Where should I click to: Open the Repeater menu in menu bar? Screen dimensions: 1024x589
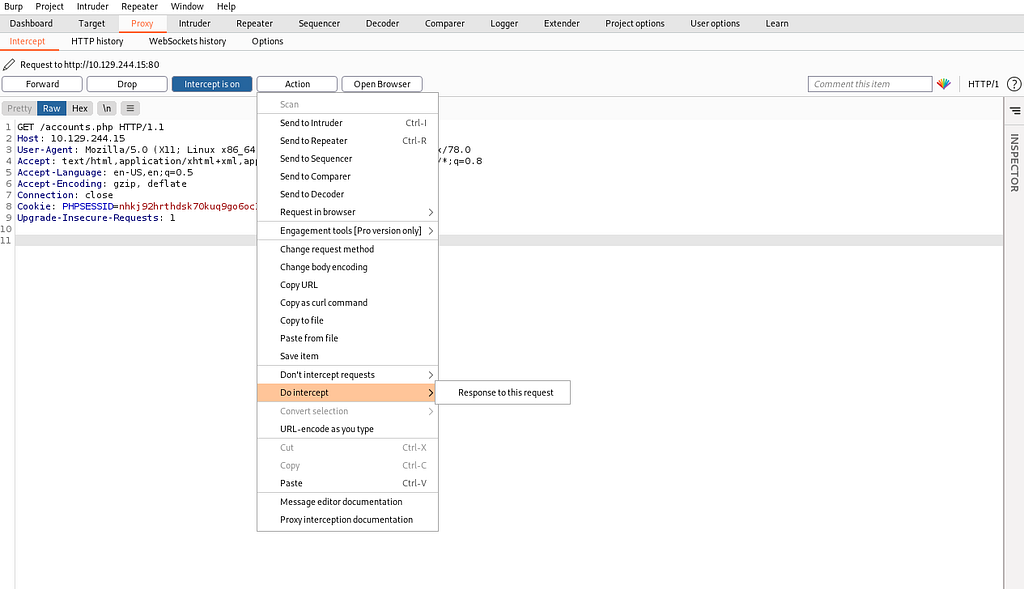click(x=139, y=7)
